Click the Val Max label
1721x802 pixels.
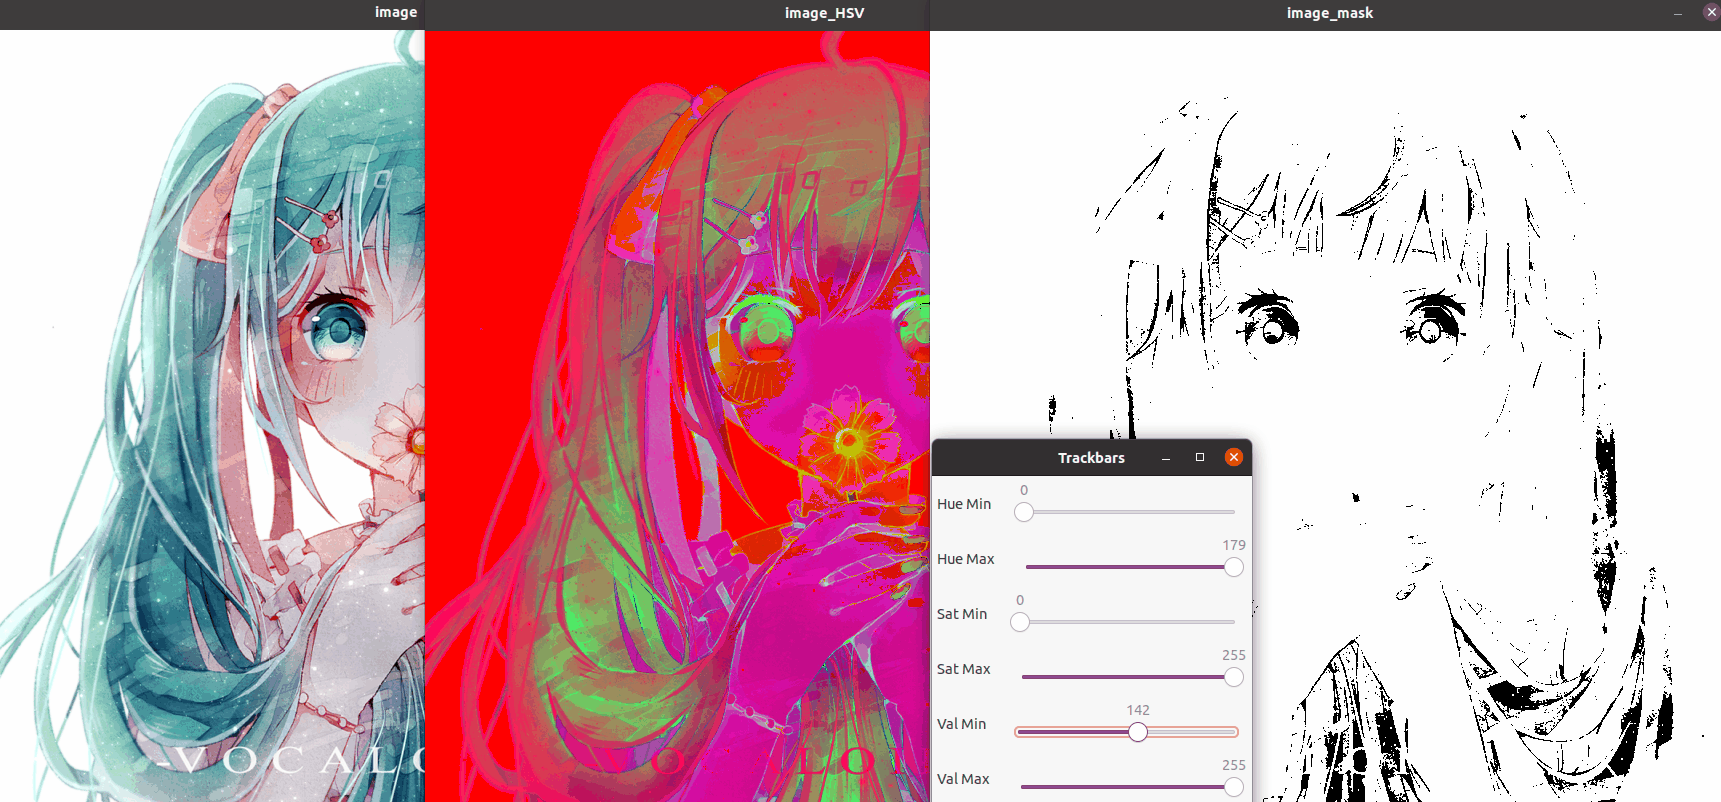coord(963,779)
